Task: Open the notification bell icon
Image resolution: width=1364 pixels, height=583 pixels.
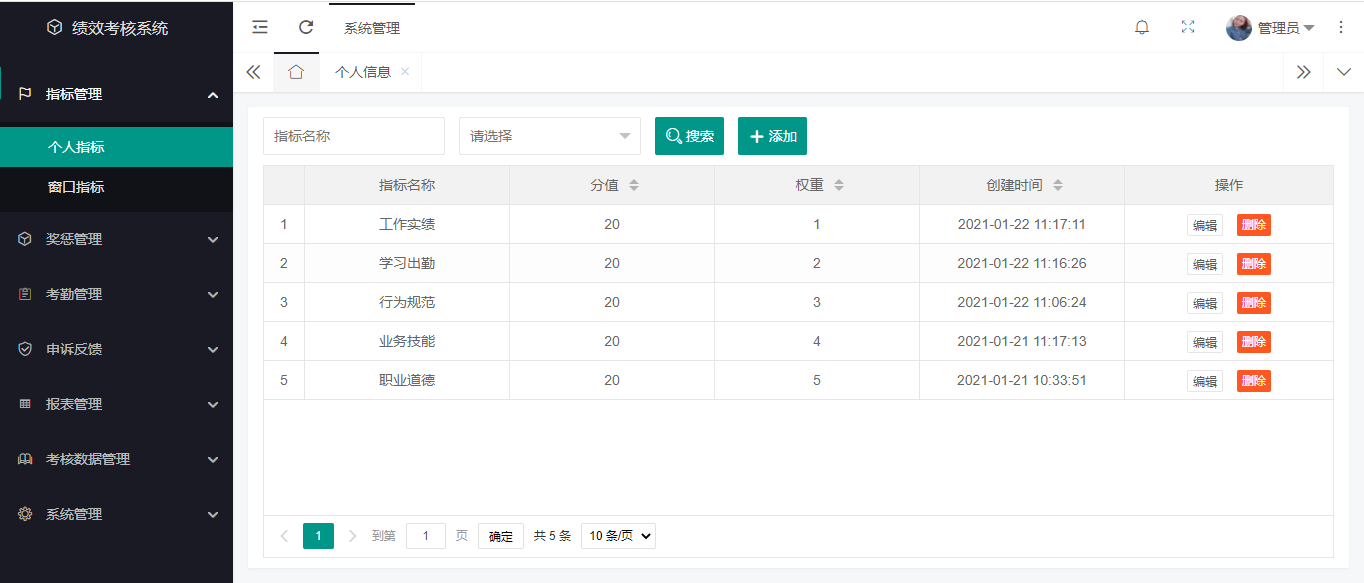Action: pos(1142,27)
